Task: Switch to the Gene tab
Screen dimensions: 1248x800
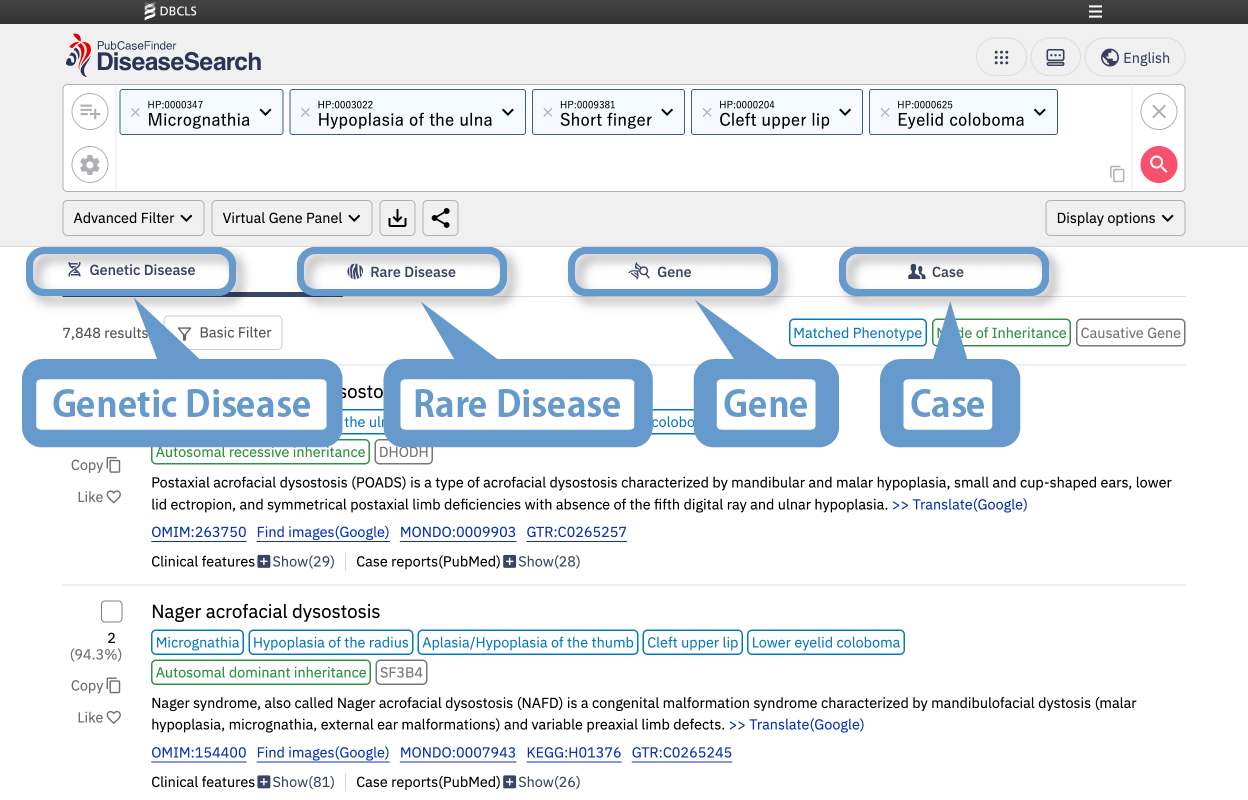Action: (x=672, y=272)
